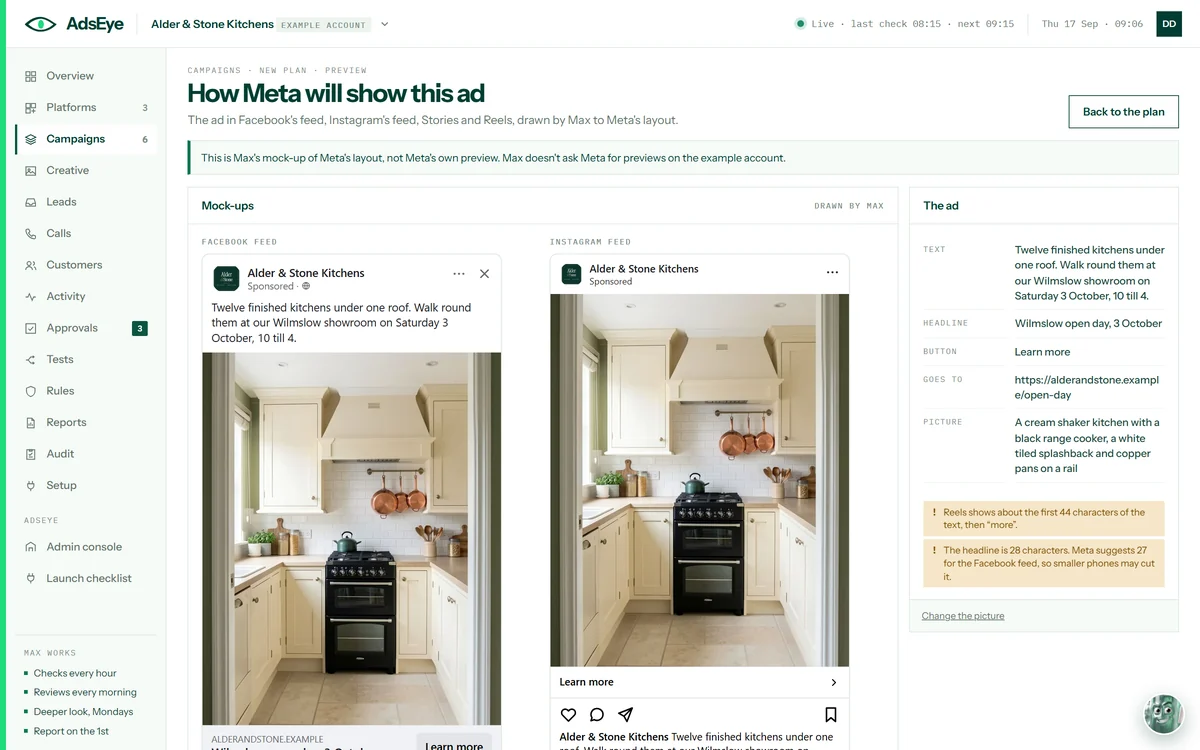Select Campaigns in the sidebar
The height and width of the screenshot is (750, 1200).
click(x=86, y=139)
